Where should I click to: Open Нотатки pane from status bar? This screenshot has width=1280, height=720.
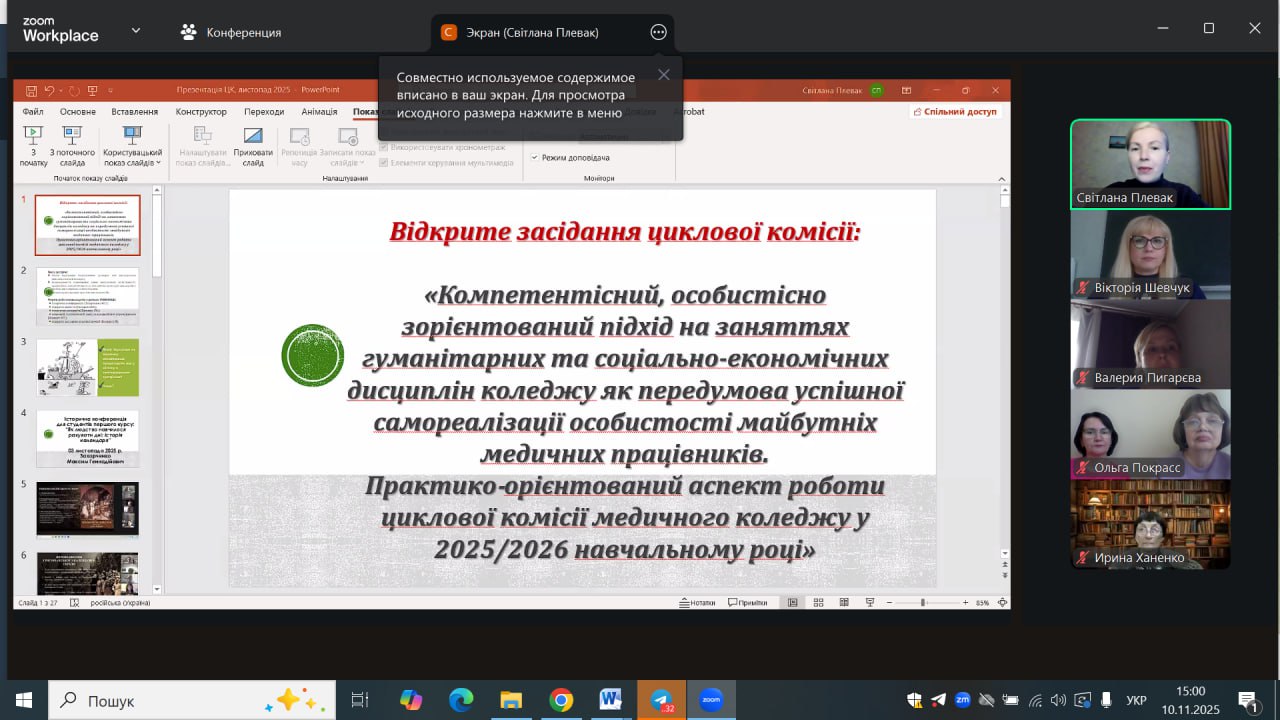pos(697,603)
